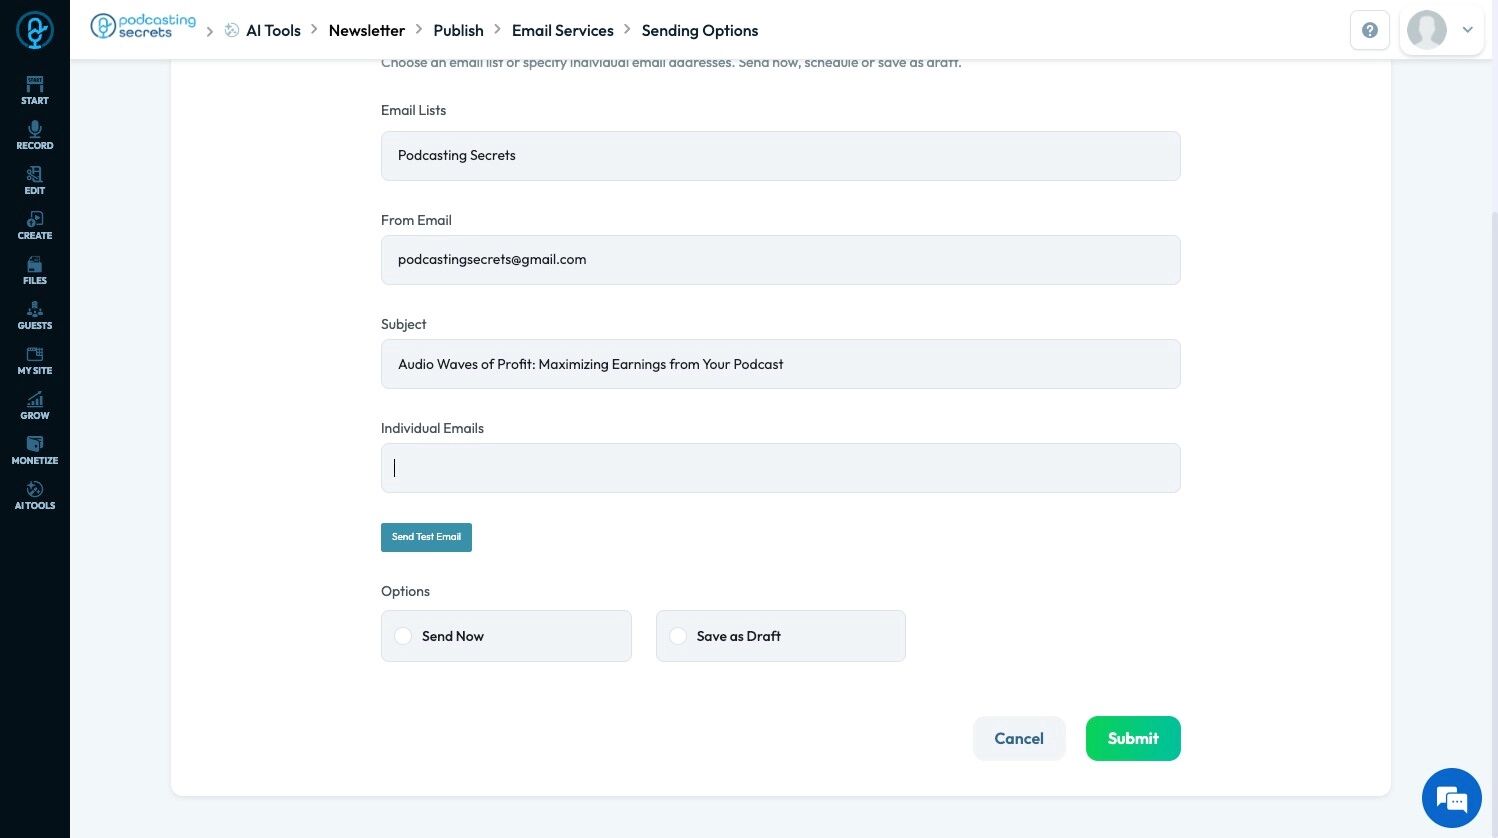Focus the Individual Emails field
This screenshot has width=1498, height=838.
780,468
